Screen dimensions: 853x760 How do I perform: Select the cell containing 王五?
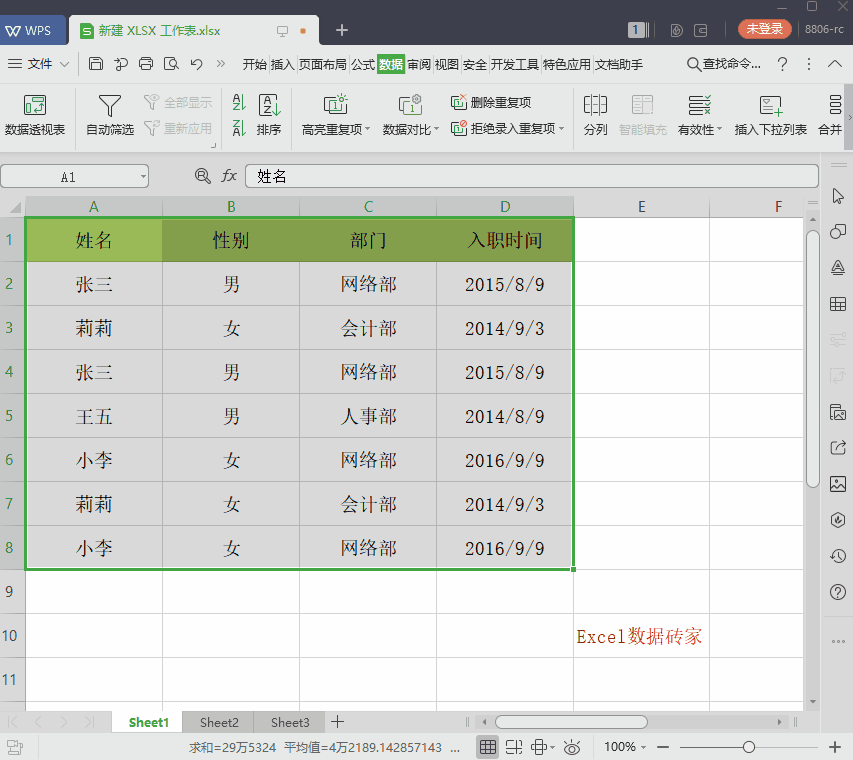pyautogui.click(x=94, y=416)
